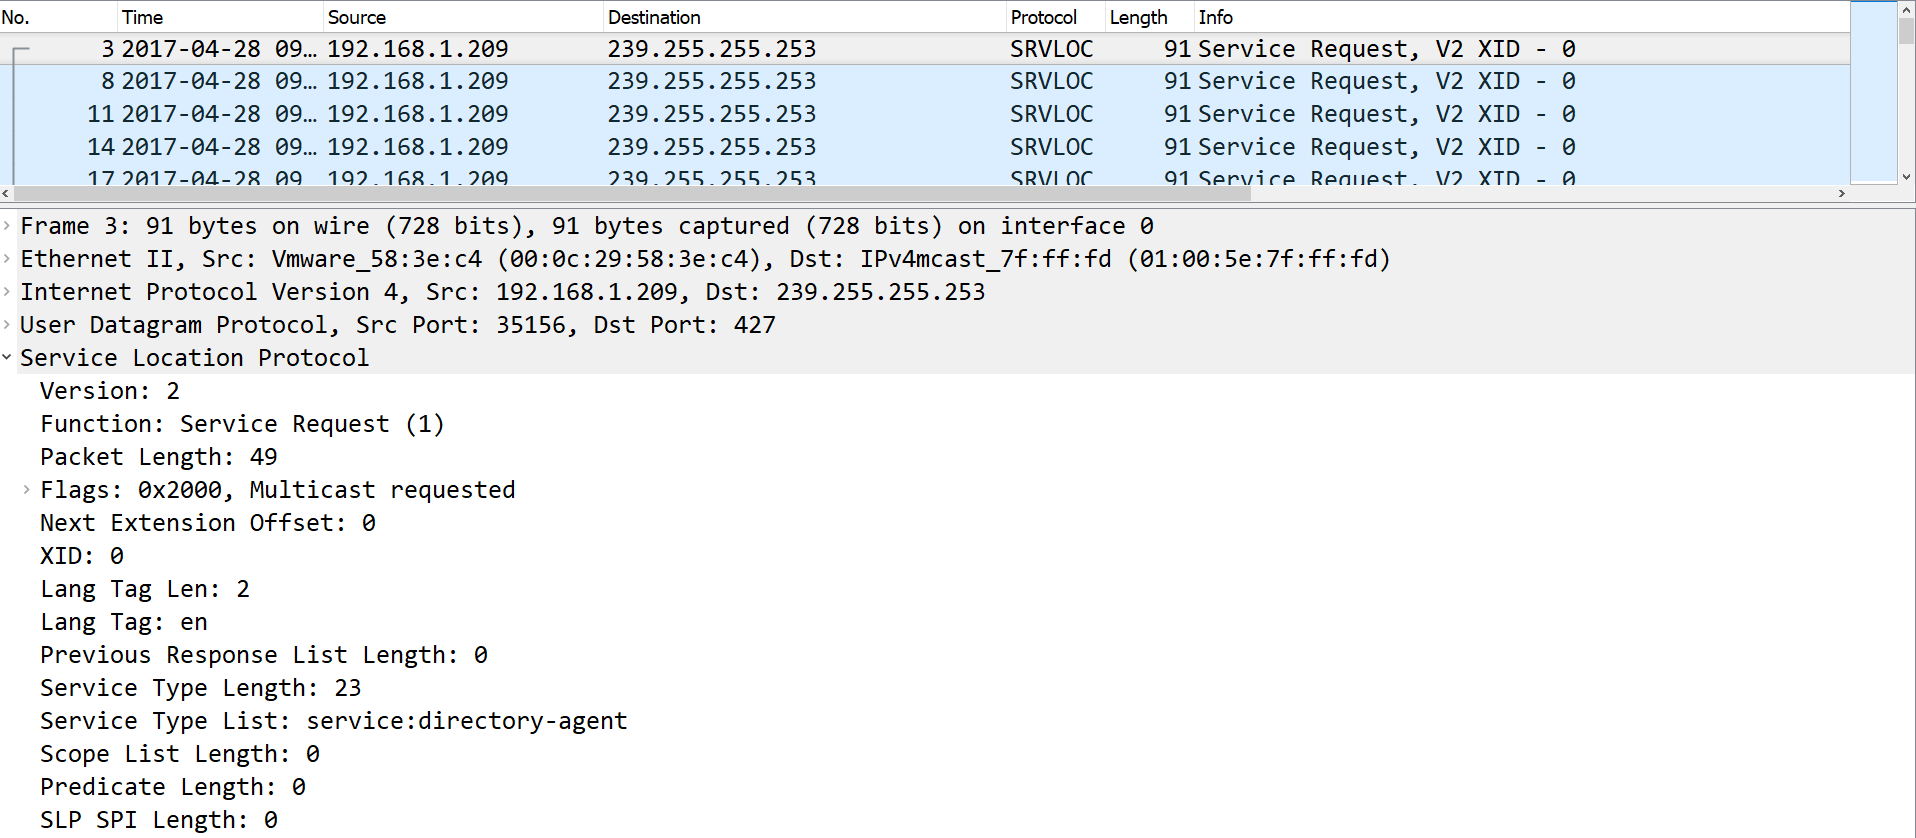Image resolution: width=1916 pixels, height=838 pixels.
Task: Click the packet list scroll-down arrow
Action: pos(1906,176)
